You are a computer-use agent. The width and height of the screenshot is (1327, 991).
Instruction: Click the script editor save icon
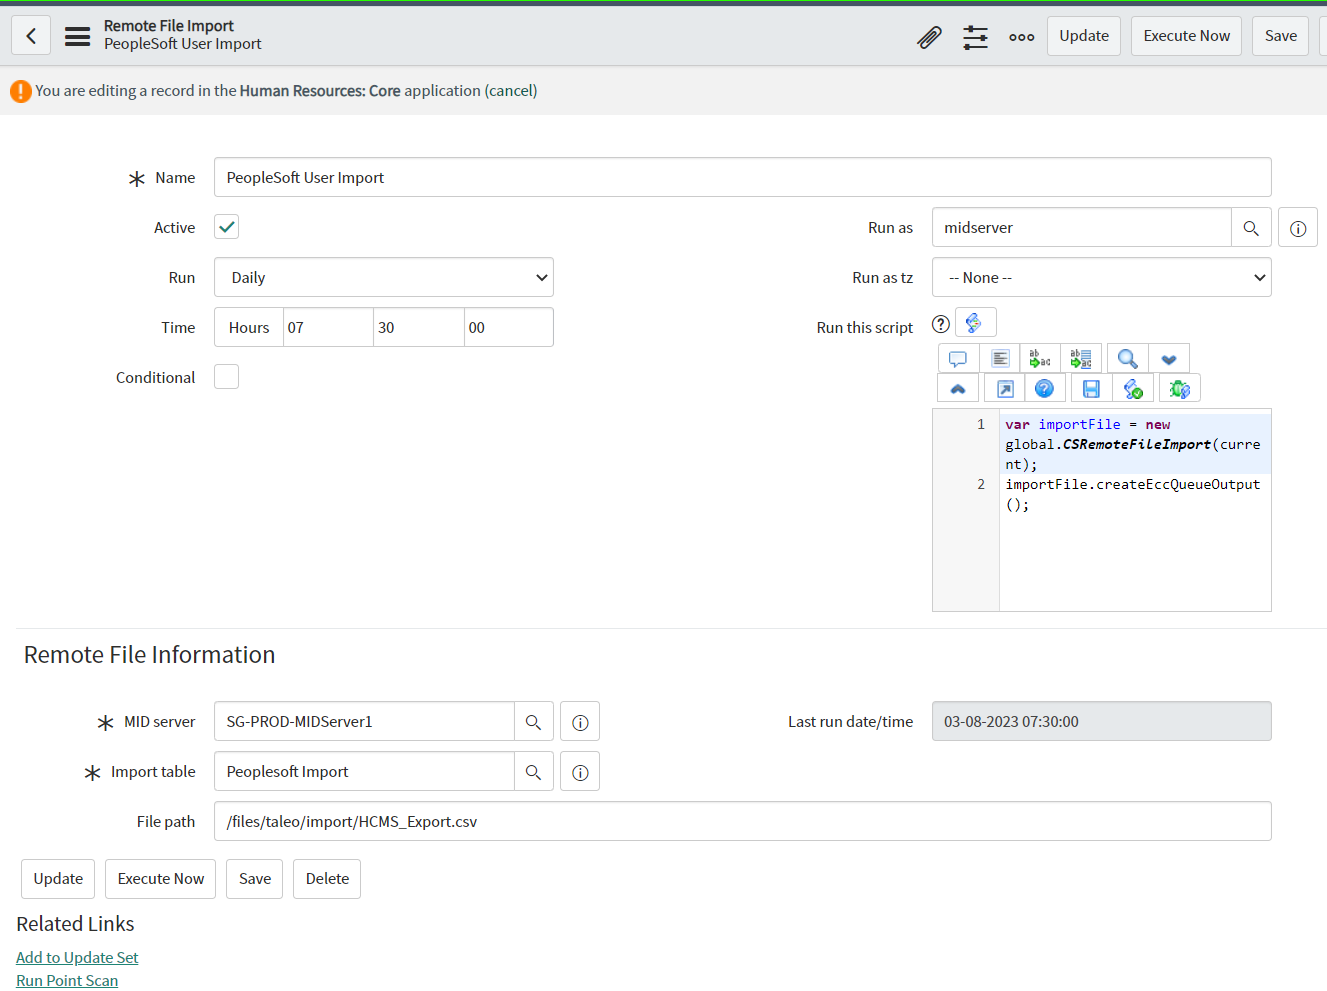tap(1091, 389)
